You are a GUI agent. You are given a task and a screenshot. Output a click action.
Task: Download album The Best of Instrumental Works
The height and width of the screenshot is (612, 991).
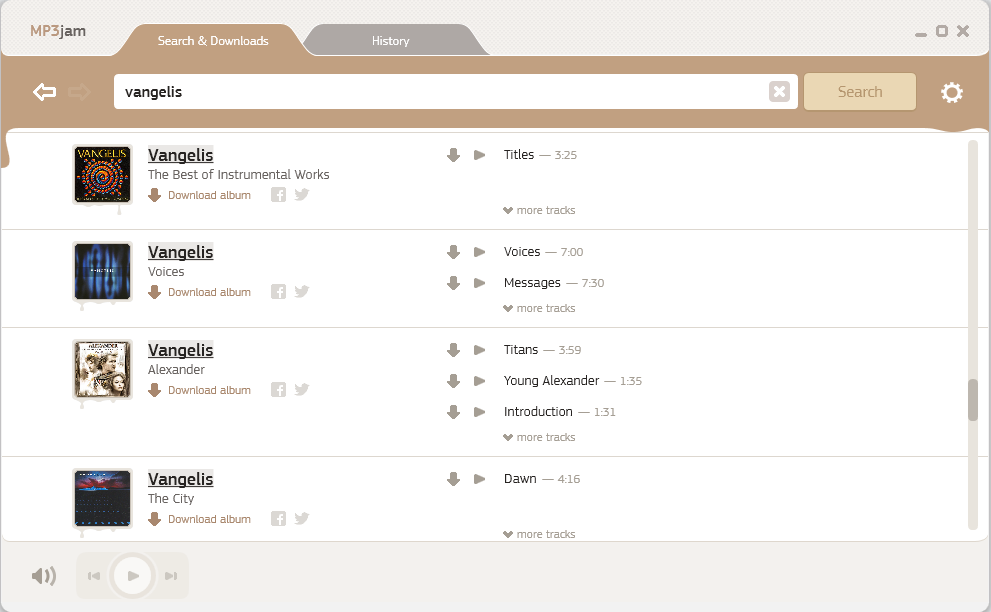tap(200, 195)
